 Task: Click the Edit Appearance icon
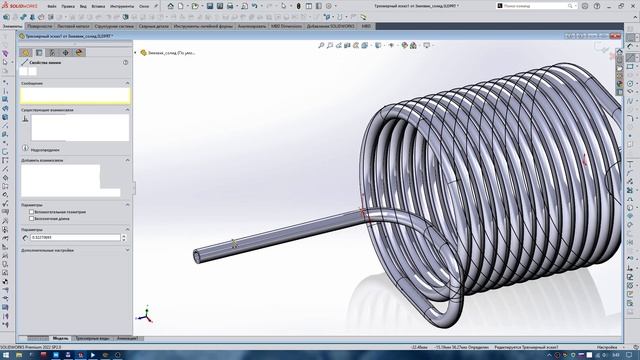404,45
